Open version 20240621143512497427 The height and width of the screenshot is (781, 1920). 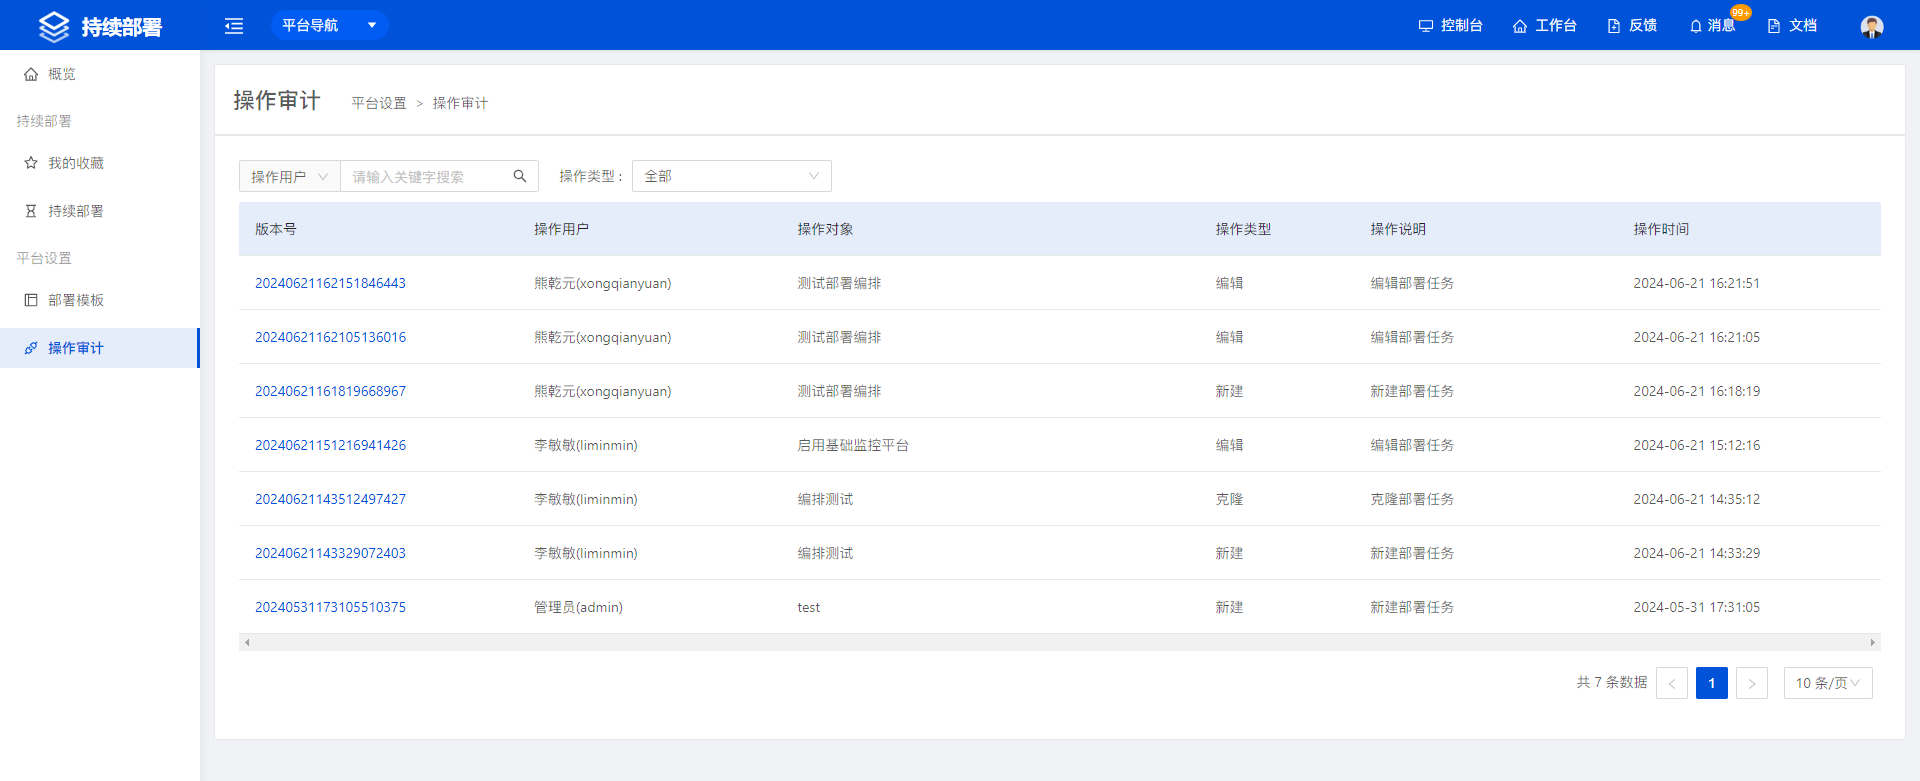[330, 499]
